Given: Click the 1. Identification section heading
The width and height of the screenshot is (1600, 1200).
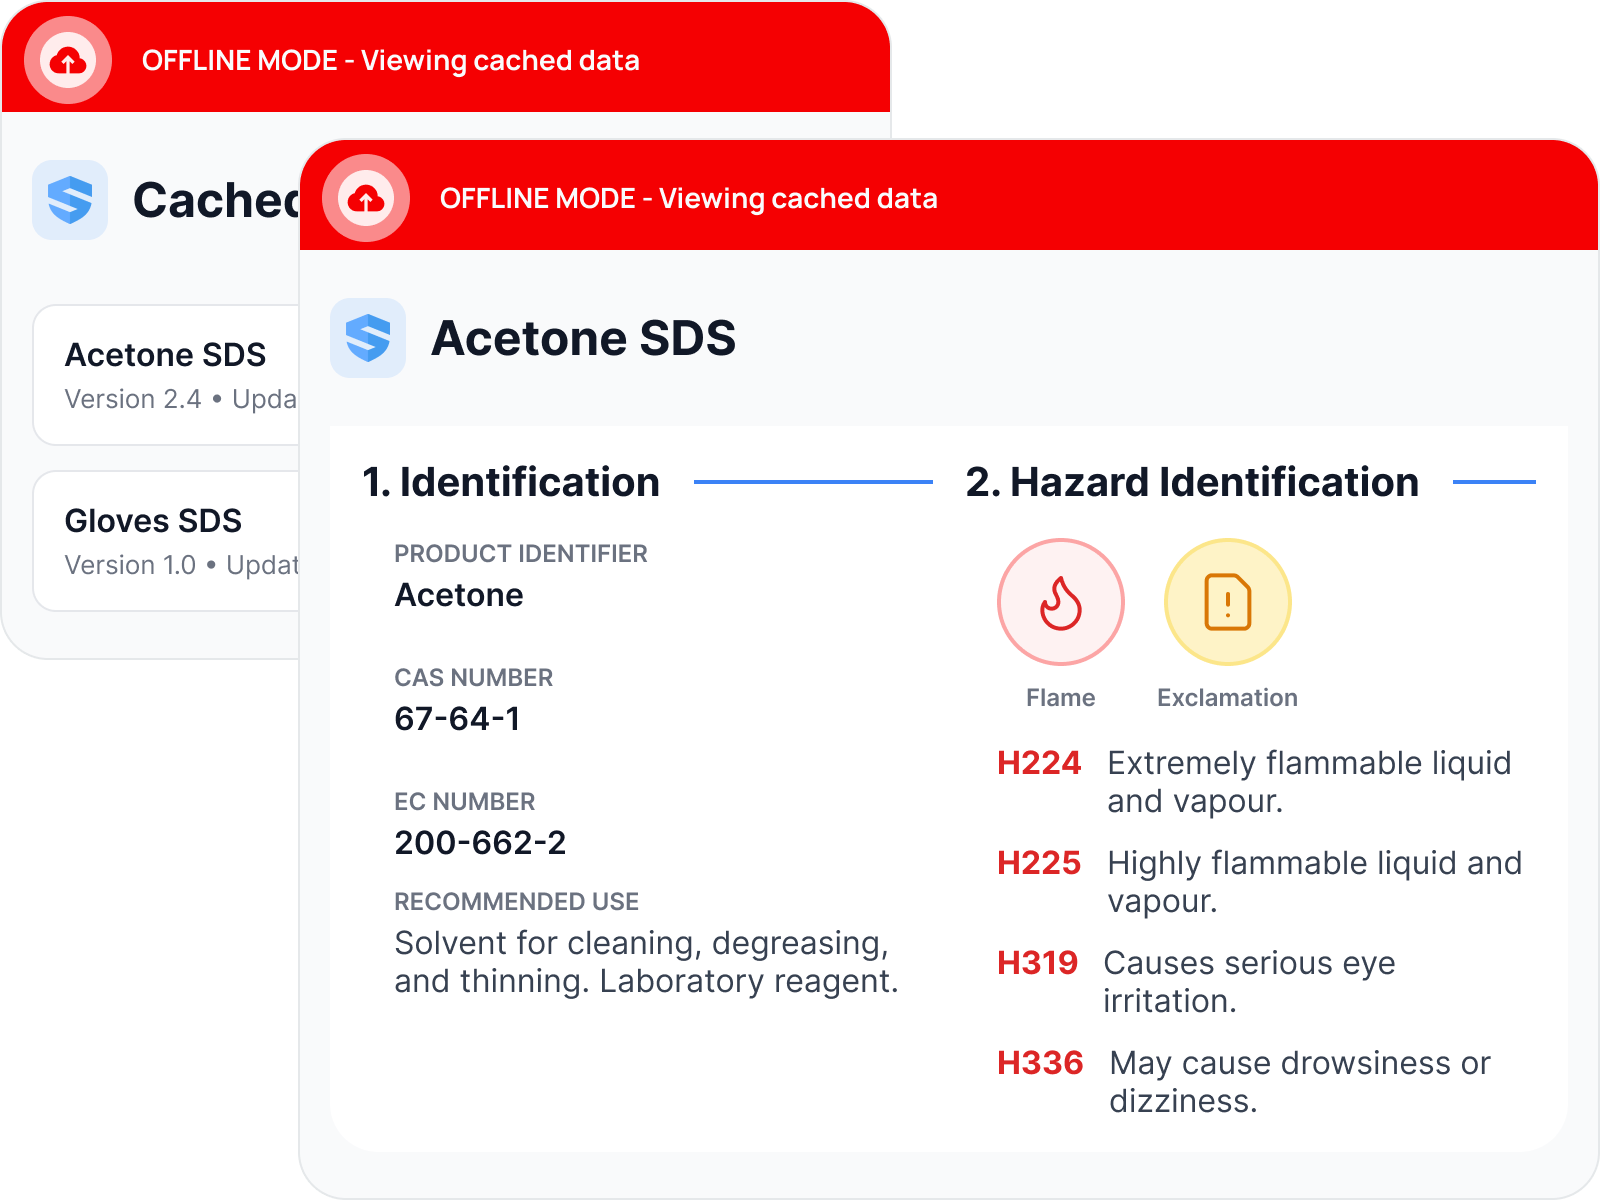Looking at the screenshot, I should [x=511, y=482].
